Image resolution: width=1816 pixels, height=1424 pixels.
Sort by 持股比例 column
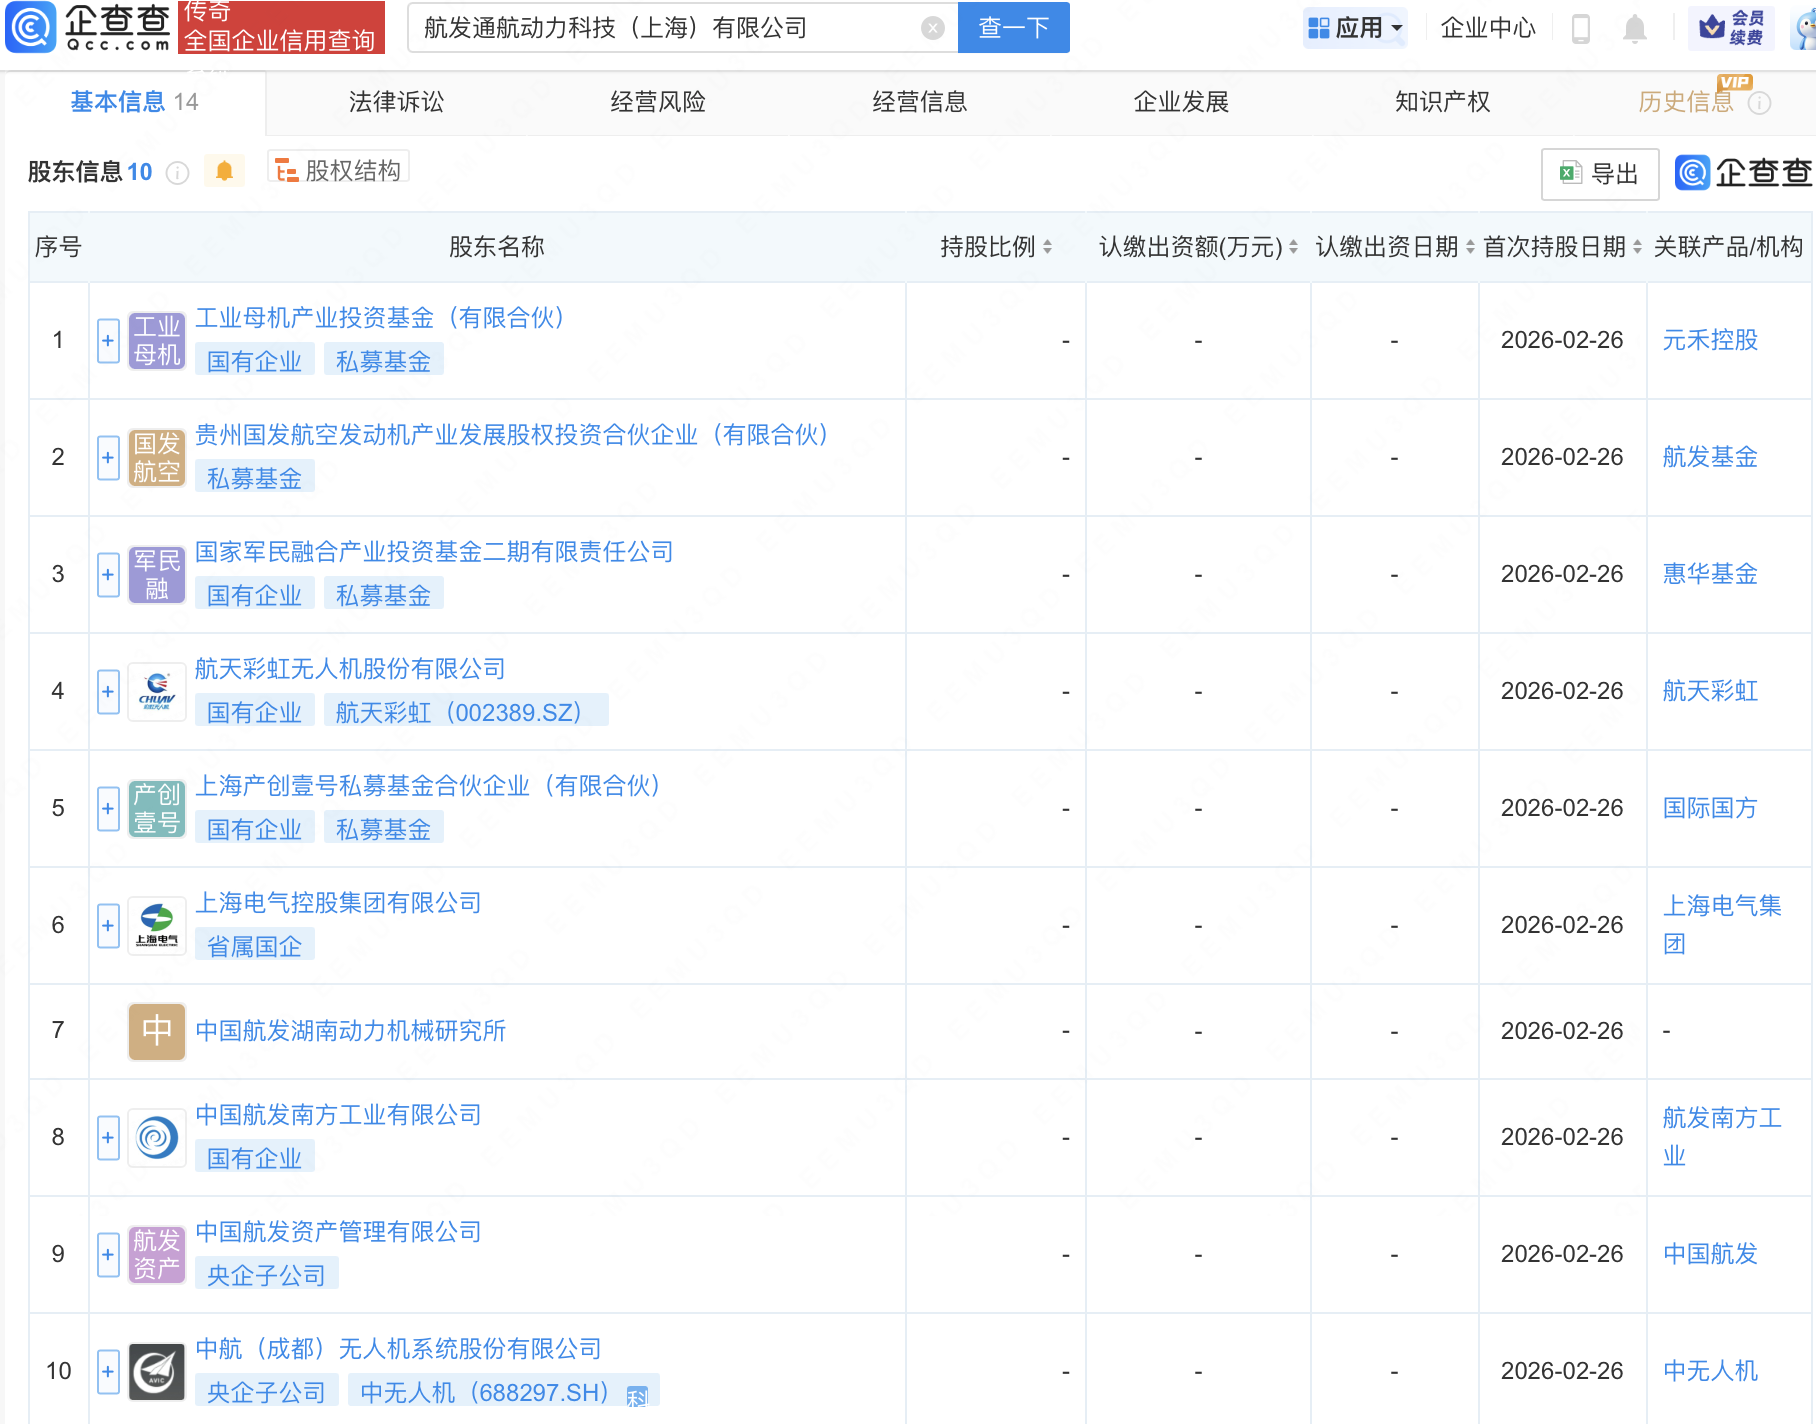click(x=1046, y=247)
